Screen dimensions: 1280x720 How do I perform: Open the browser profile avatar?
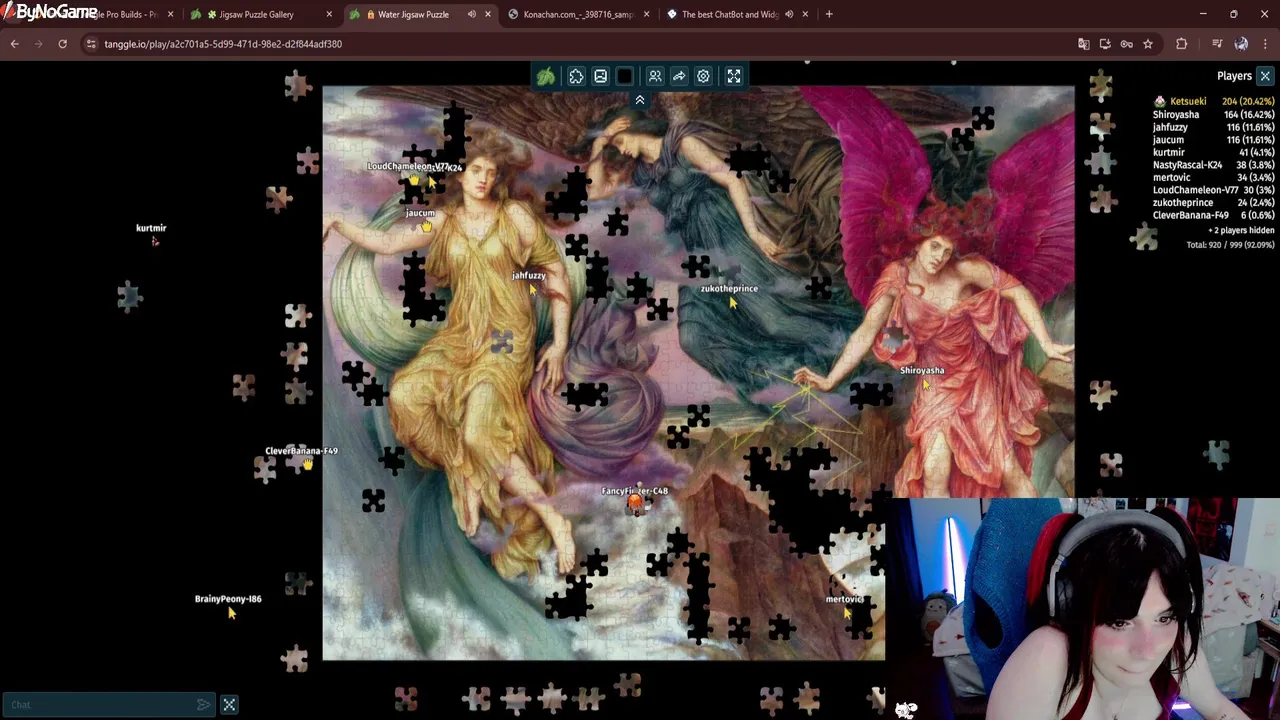(x=1241, y=44)
